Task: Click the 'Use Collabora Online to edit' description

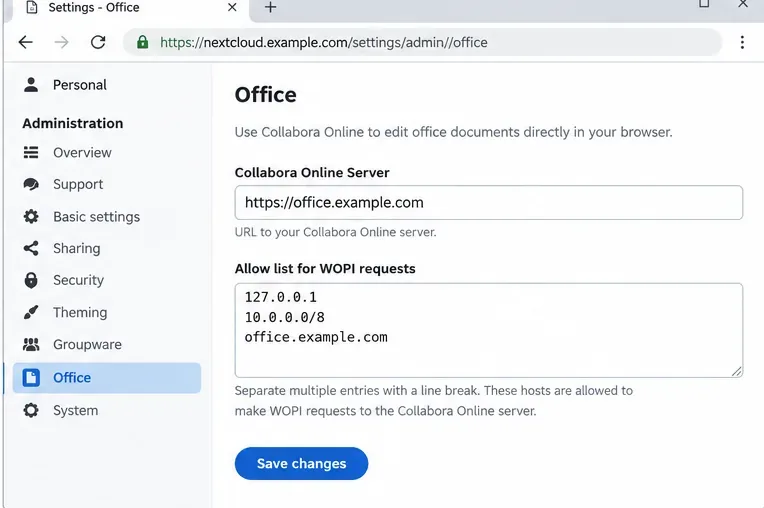Action: pos(453,132)
